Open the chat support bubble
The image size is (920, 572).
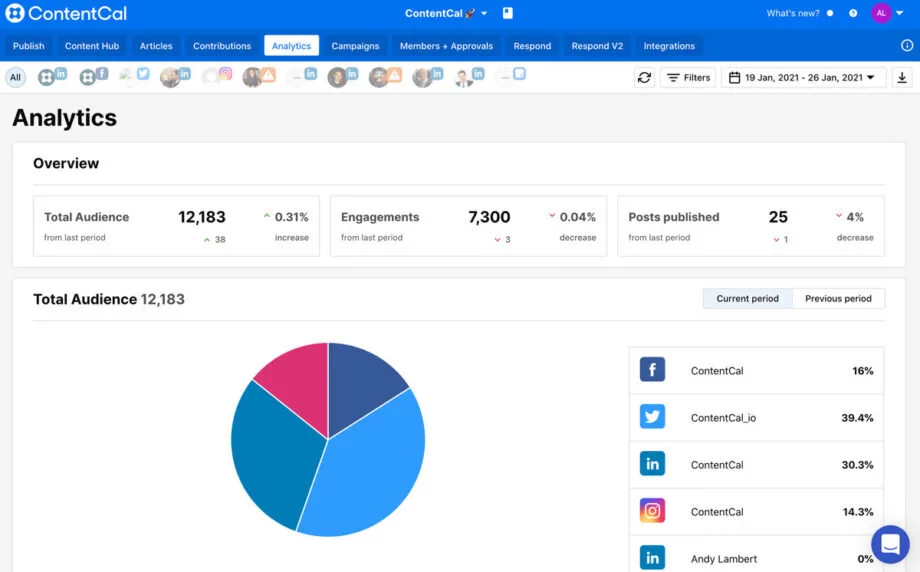pos(890,544)
